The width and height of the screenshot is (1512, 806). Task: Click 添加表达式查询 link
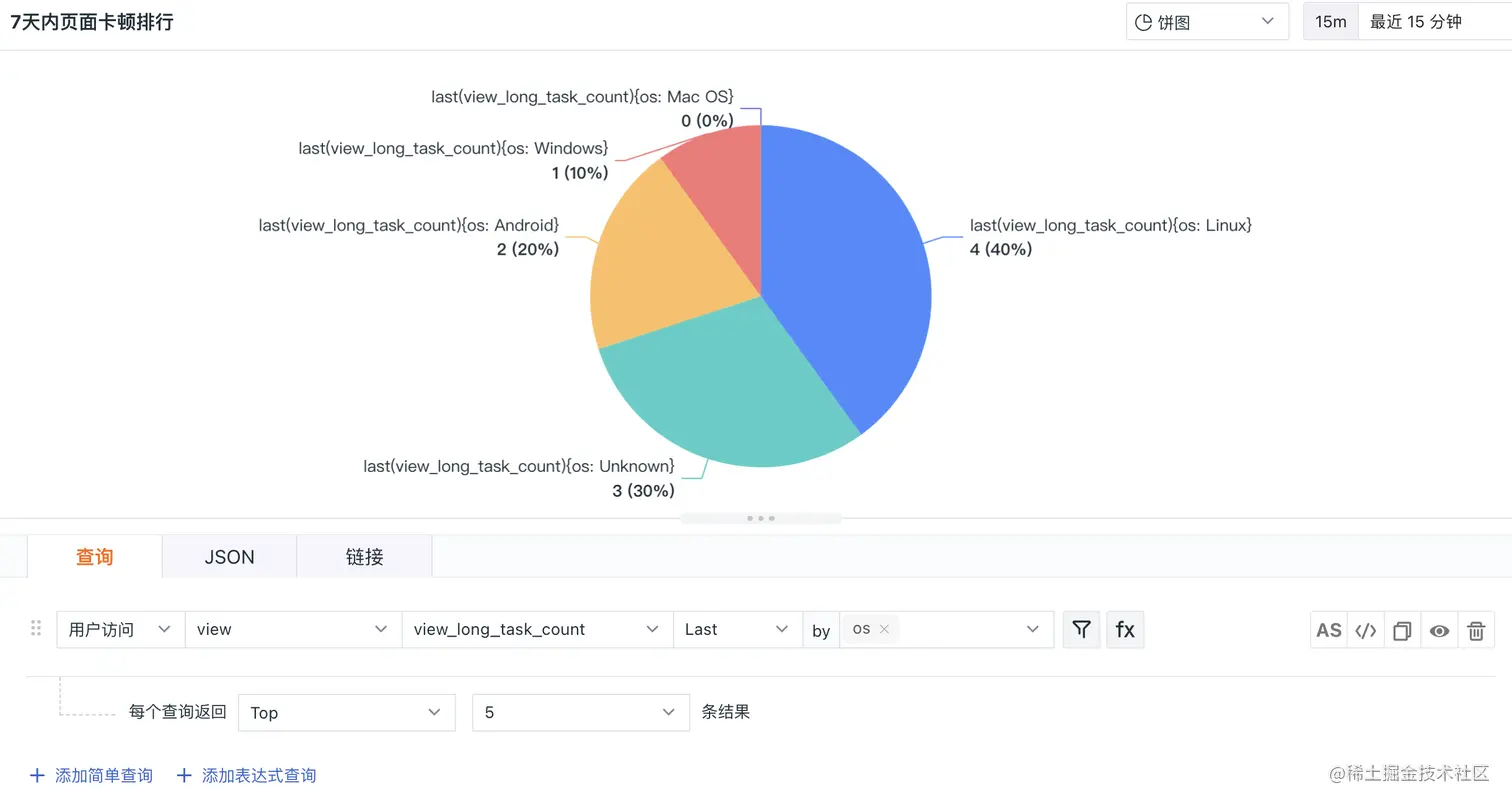tap(246, 775)
